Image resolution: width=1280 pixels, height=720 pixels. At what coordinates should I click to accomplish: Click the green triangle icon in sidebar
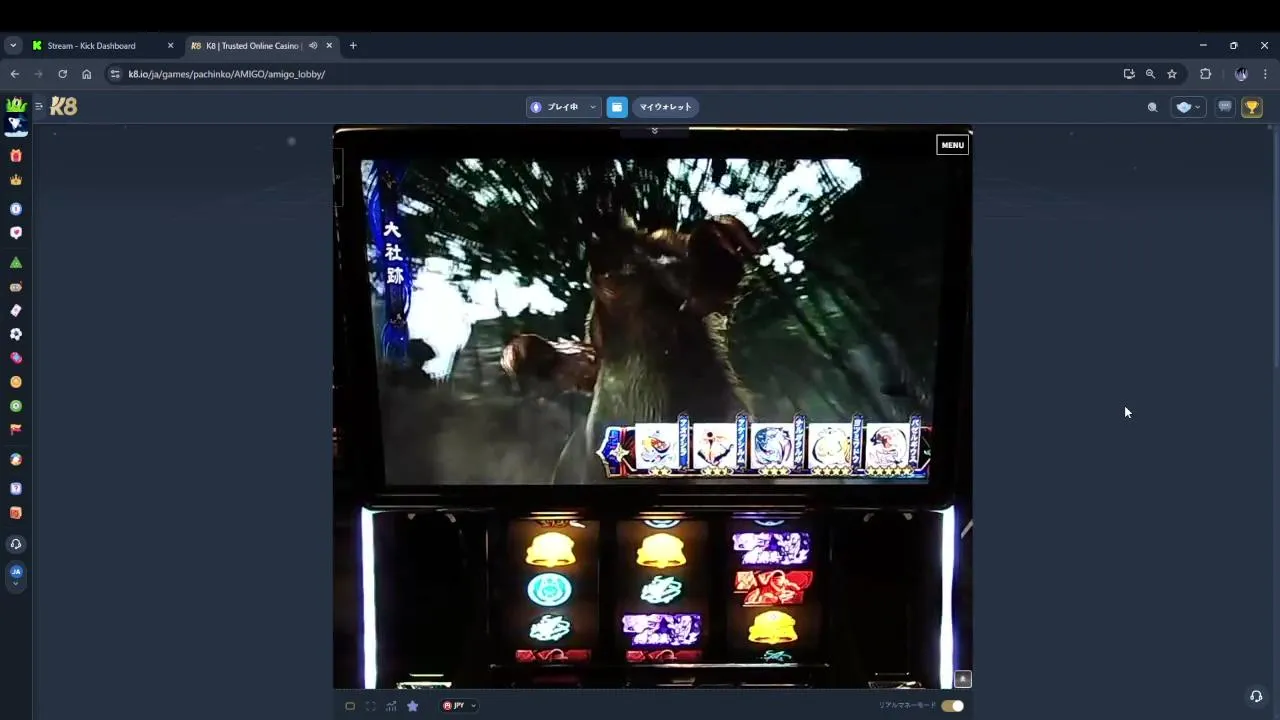15,263
